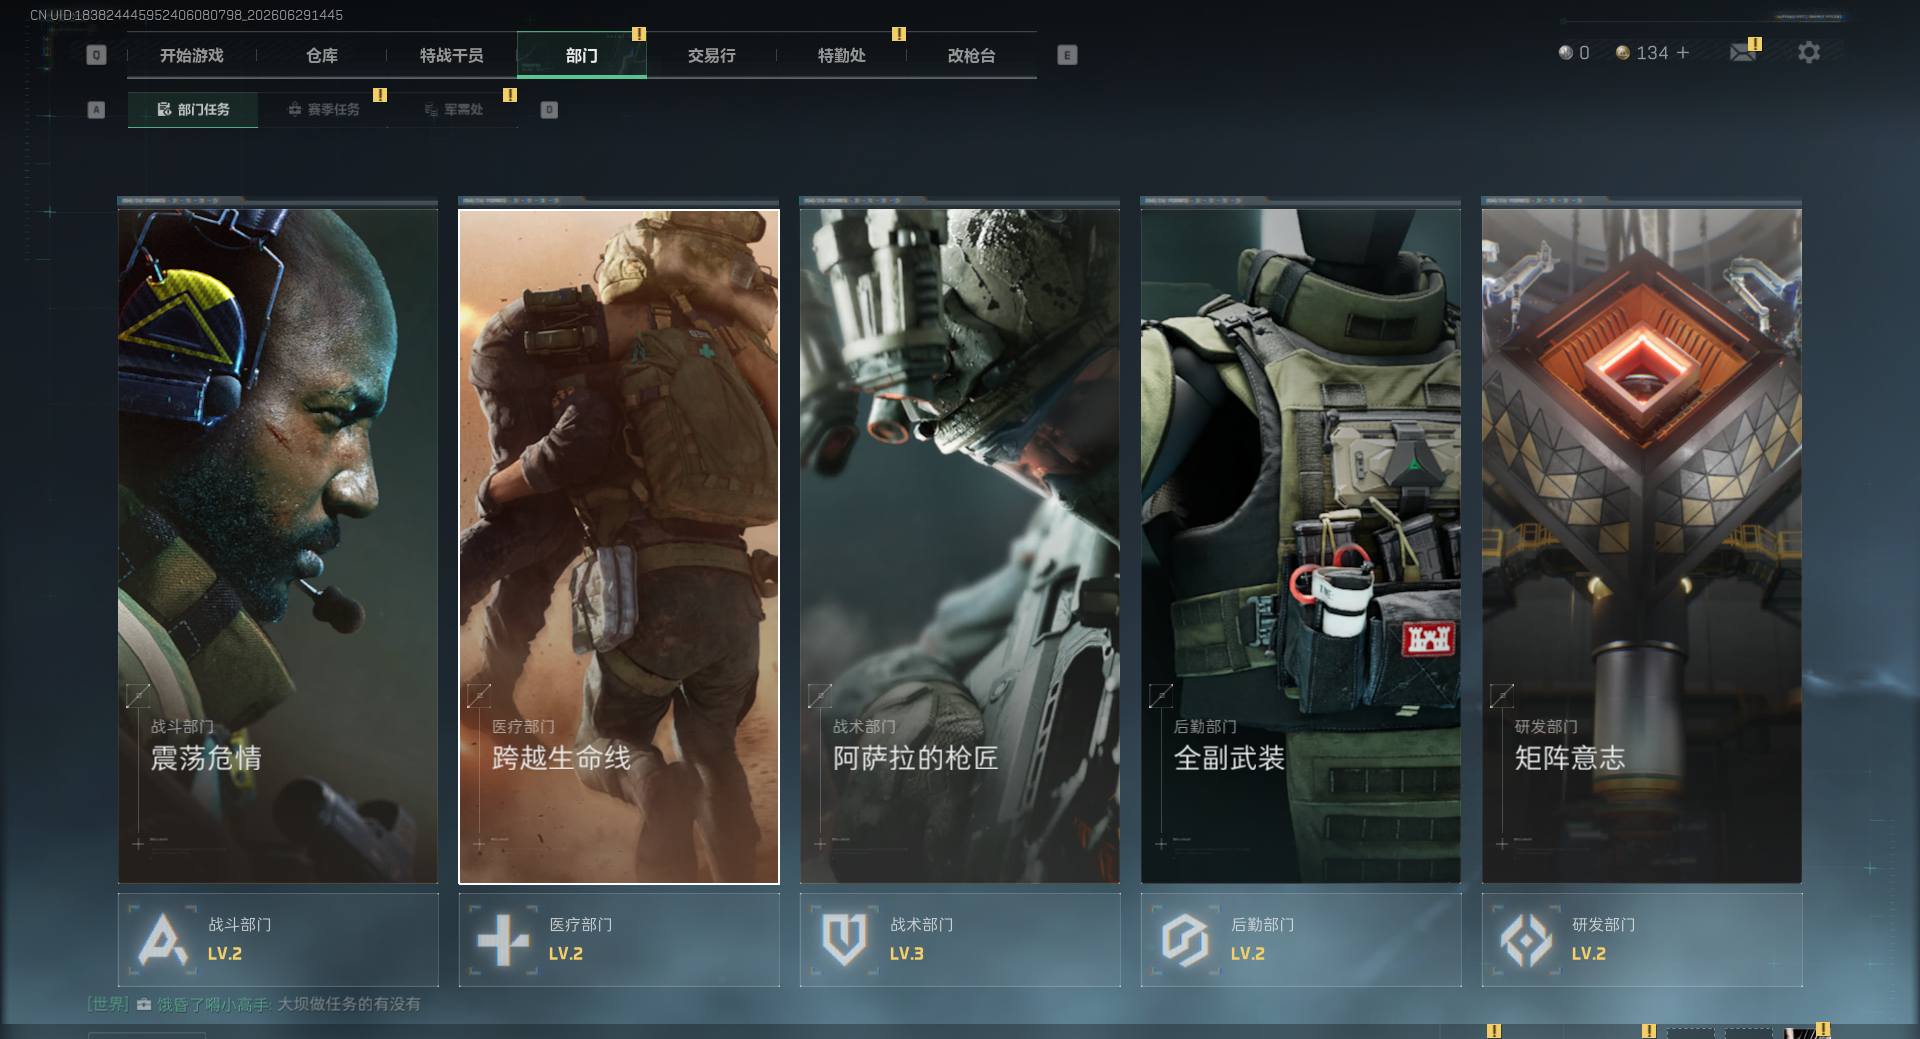Click the 战斗部门 letter-A emblem icon
The width and height of the screenshot is (1920, 1039).
(163, 940)
